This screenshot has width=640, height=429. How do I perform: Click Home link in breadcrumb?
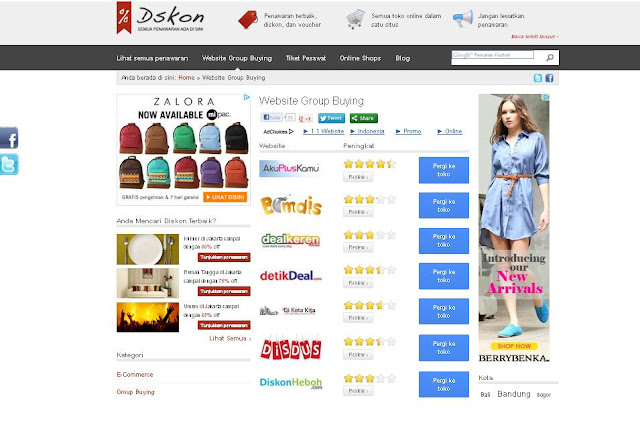pyautogui.click(x=187, y=78)
